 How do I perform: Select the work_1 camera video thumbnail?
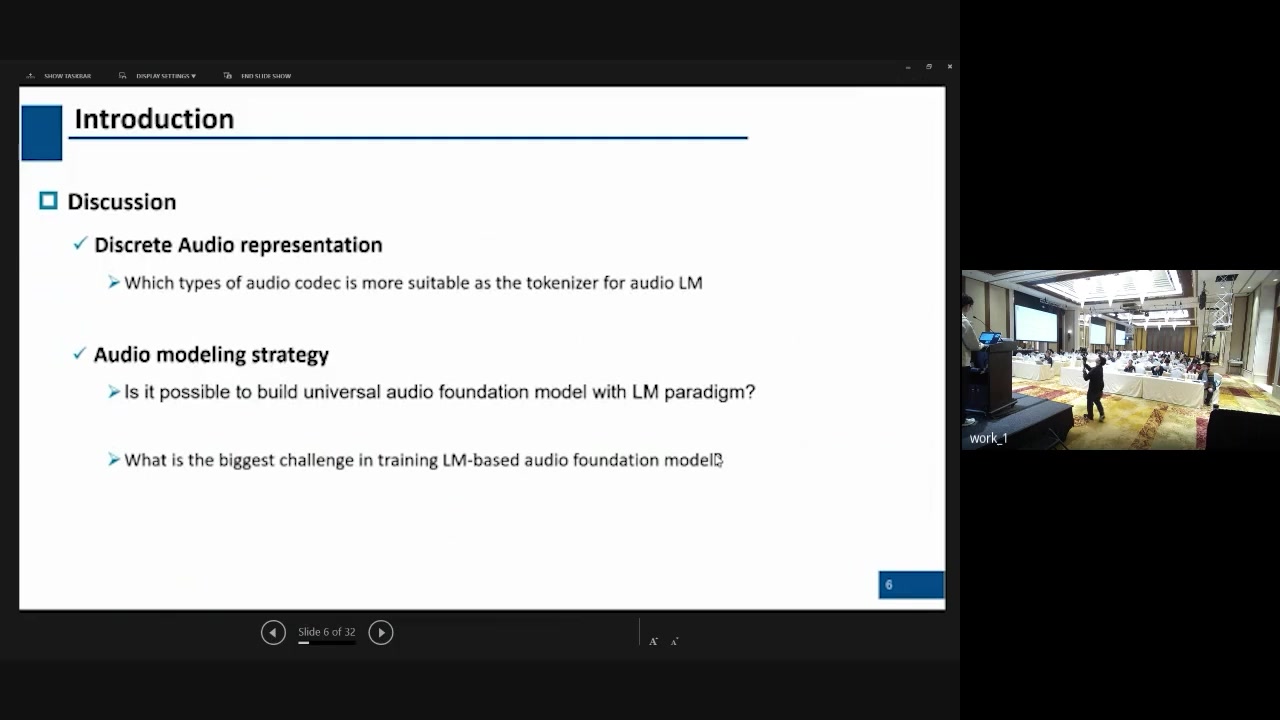[1120, 360]
